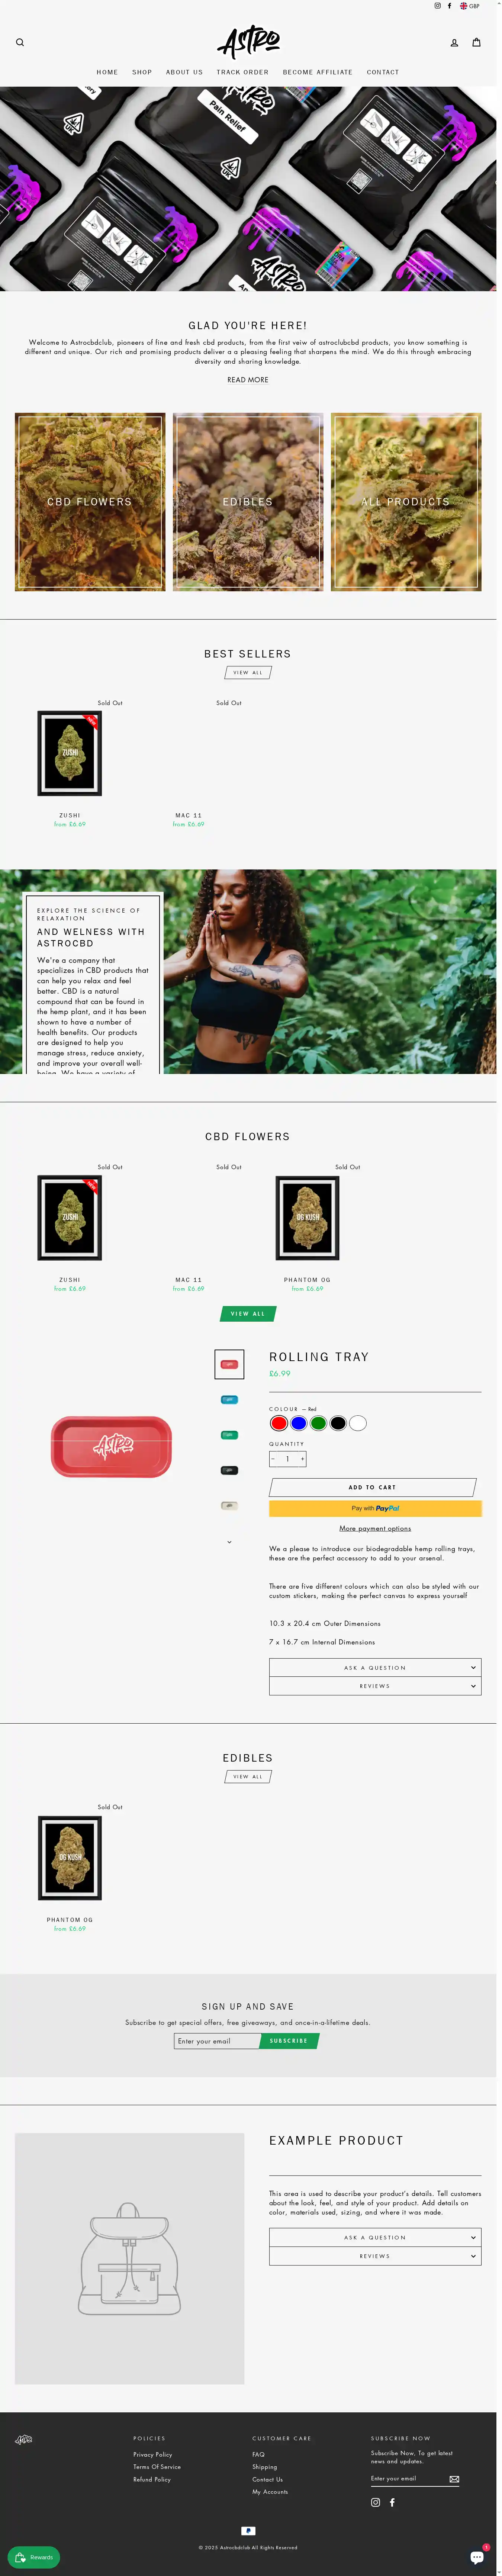
Task: Open Become Affiliate menu item
Action: tap(318, 72)
